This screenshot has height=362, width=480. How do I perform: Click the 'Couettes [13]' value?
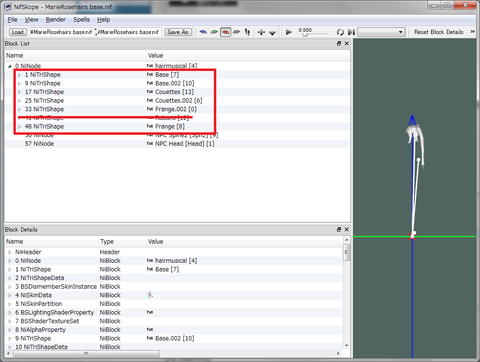[x=174, y=92]
